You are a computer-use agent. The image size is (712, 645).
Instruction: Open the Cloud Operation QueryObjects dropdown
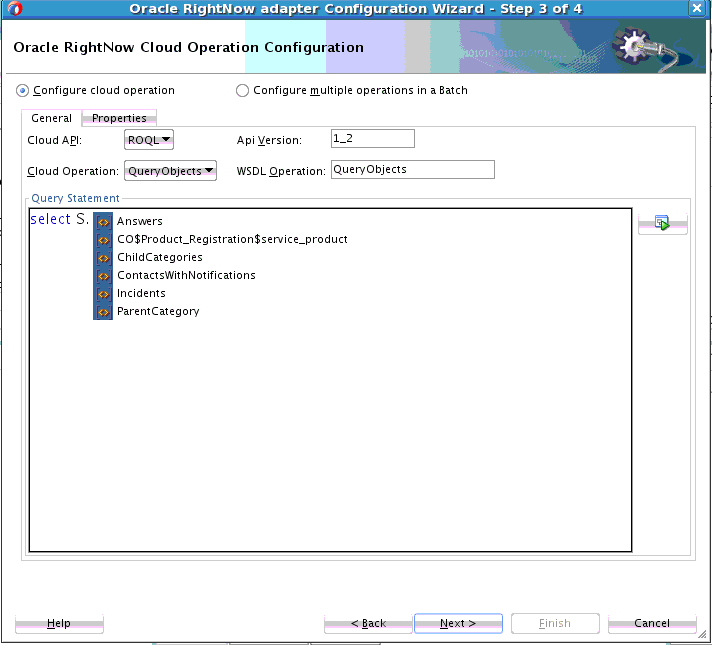tap(170, 171)
